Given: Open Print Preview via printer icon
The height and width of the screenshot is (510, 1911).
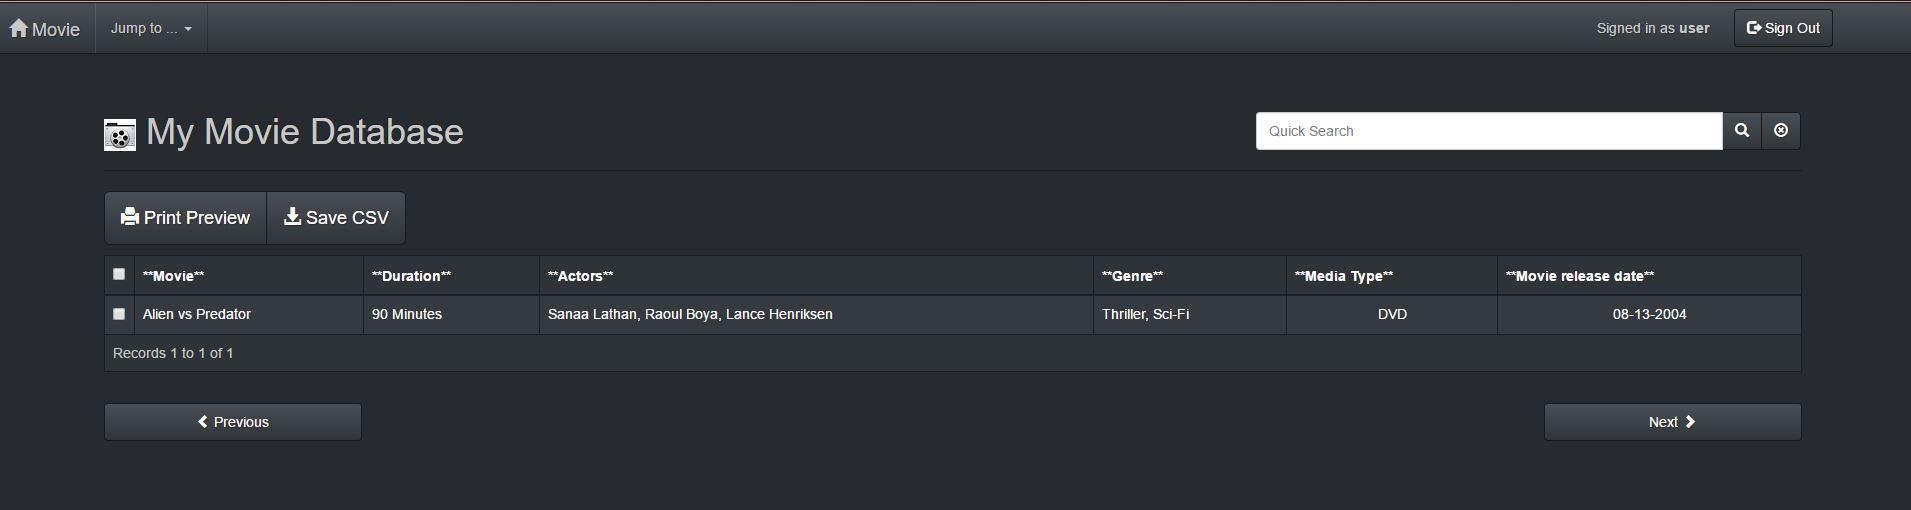Looking at the screenshot, I should pos(130,217).
